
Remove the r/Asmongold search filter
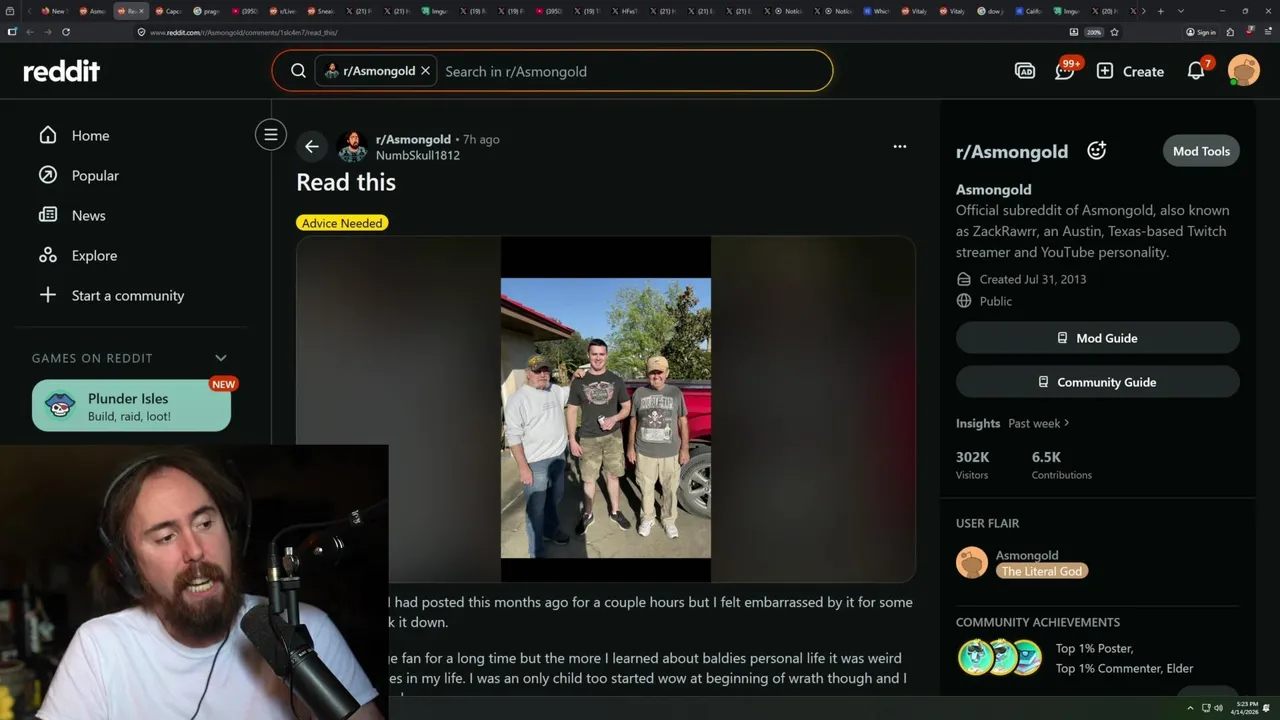click(x=425, y=71)
